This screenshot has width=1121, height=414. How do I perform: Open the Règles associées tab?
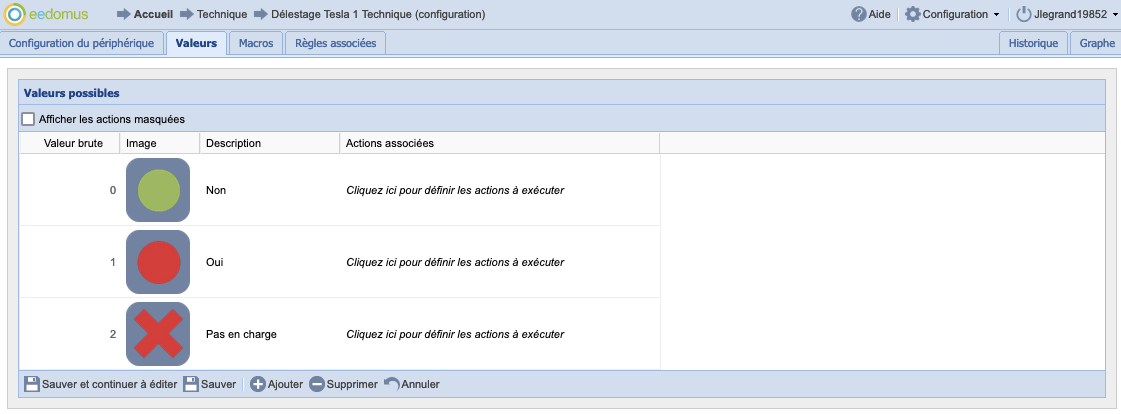click(x=335, y=43)
